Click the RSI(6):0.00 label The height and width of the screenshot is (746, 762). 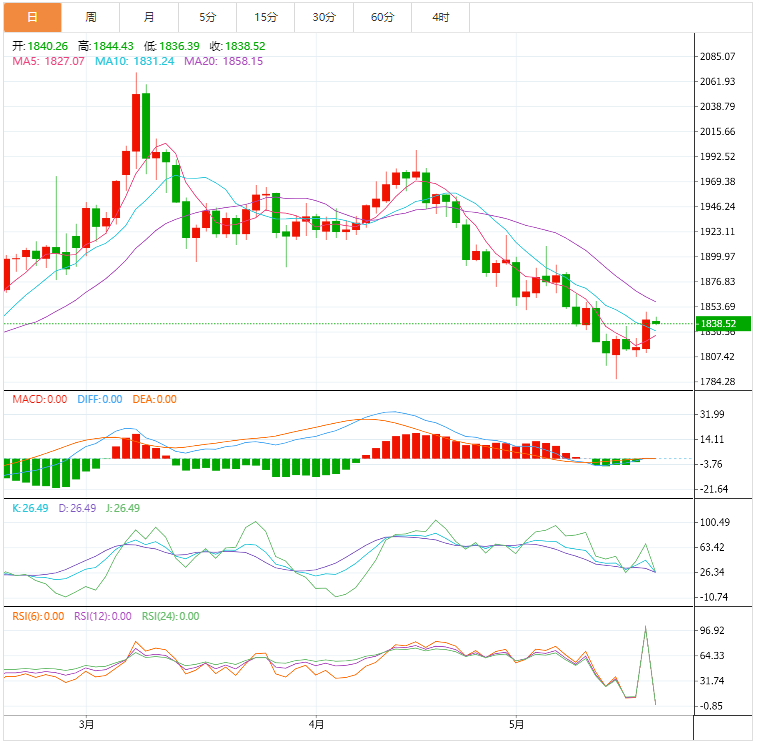38,617
